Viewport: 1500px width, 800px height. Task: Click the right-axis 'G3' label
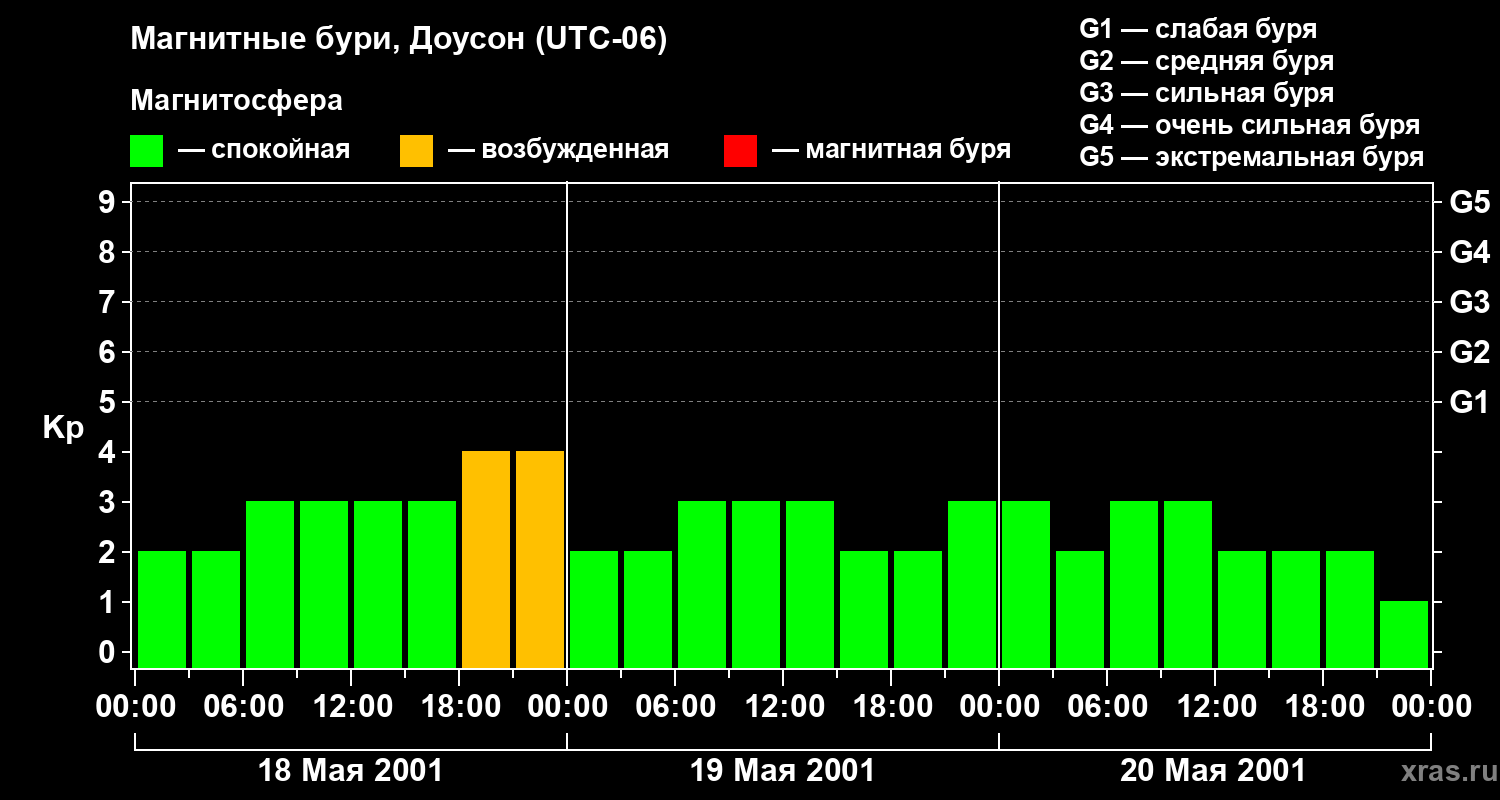pos(1469,302)
